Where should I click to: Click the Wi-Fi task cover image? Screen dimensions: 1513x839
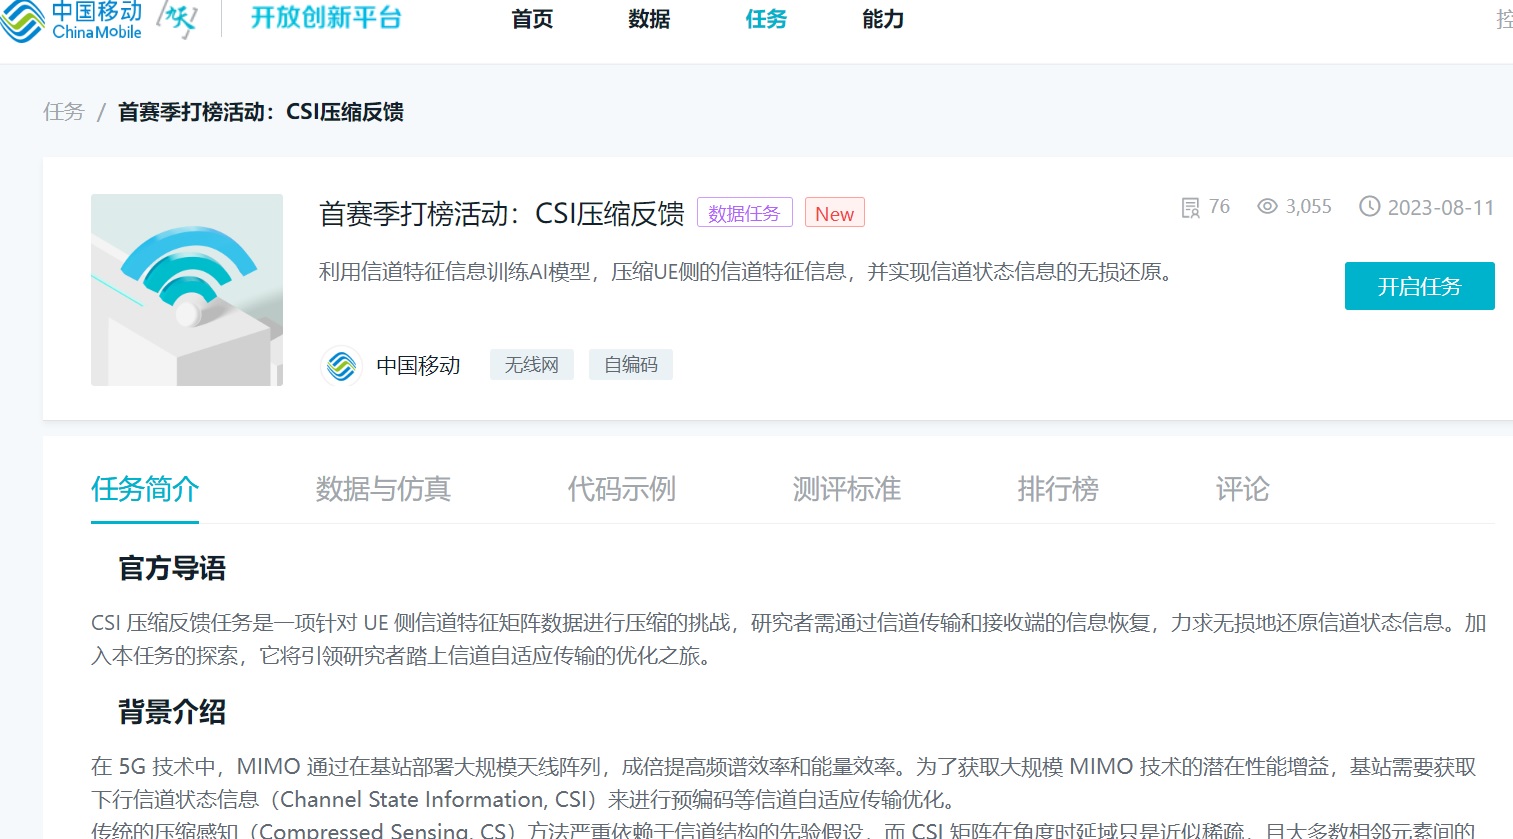click(x=187, y=289)
